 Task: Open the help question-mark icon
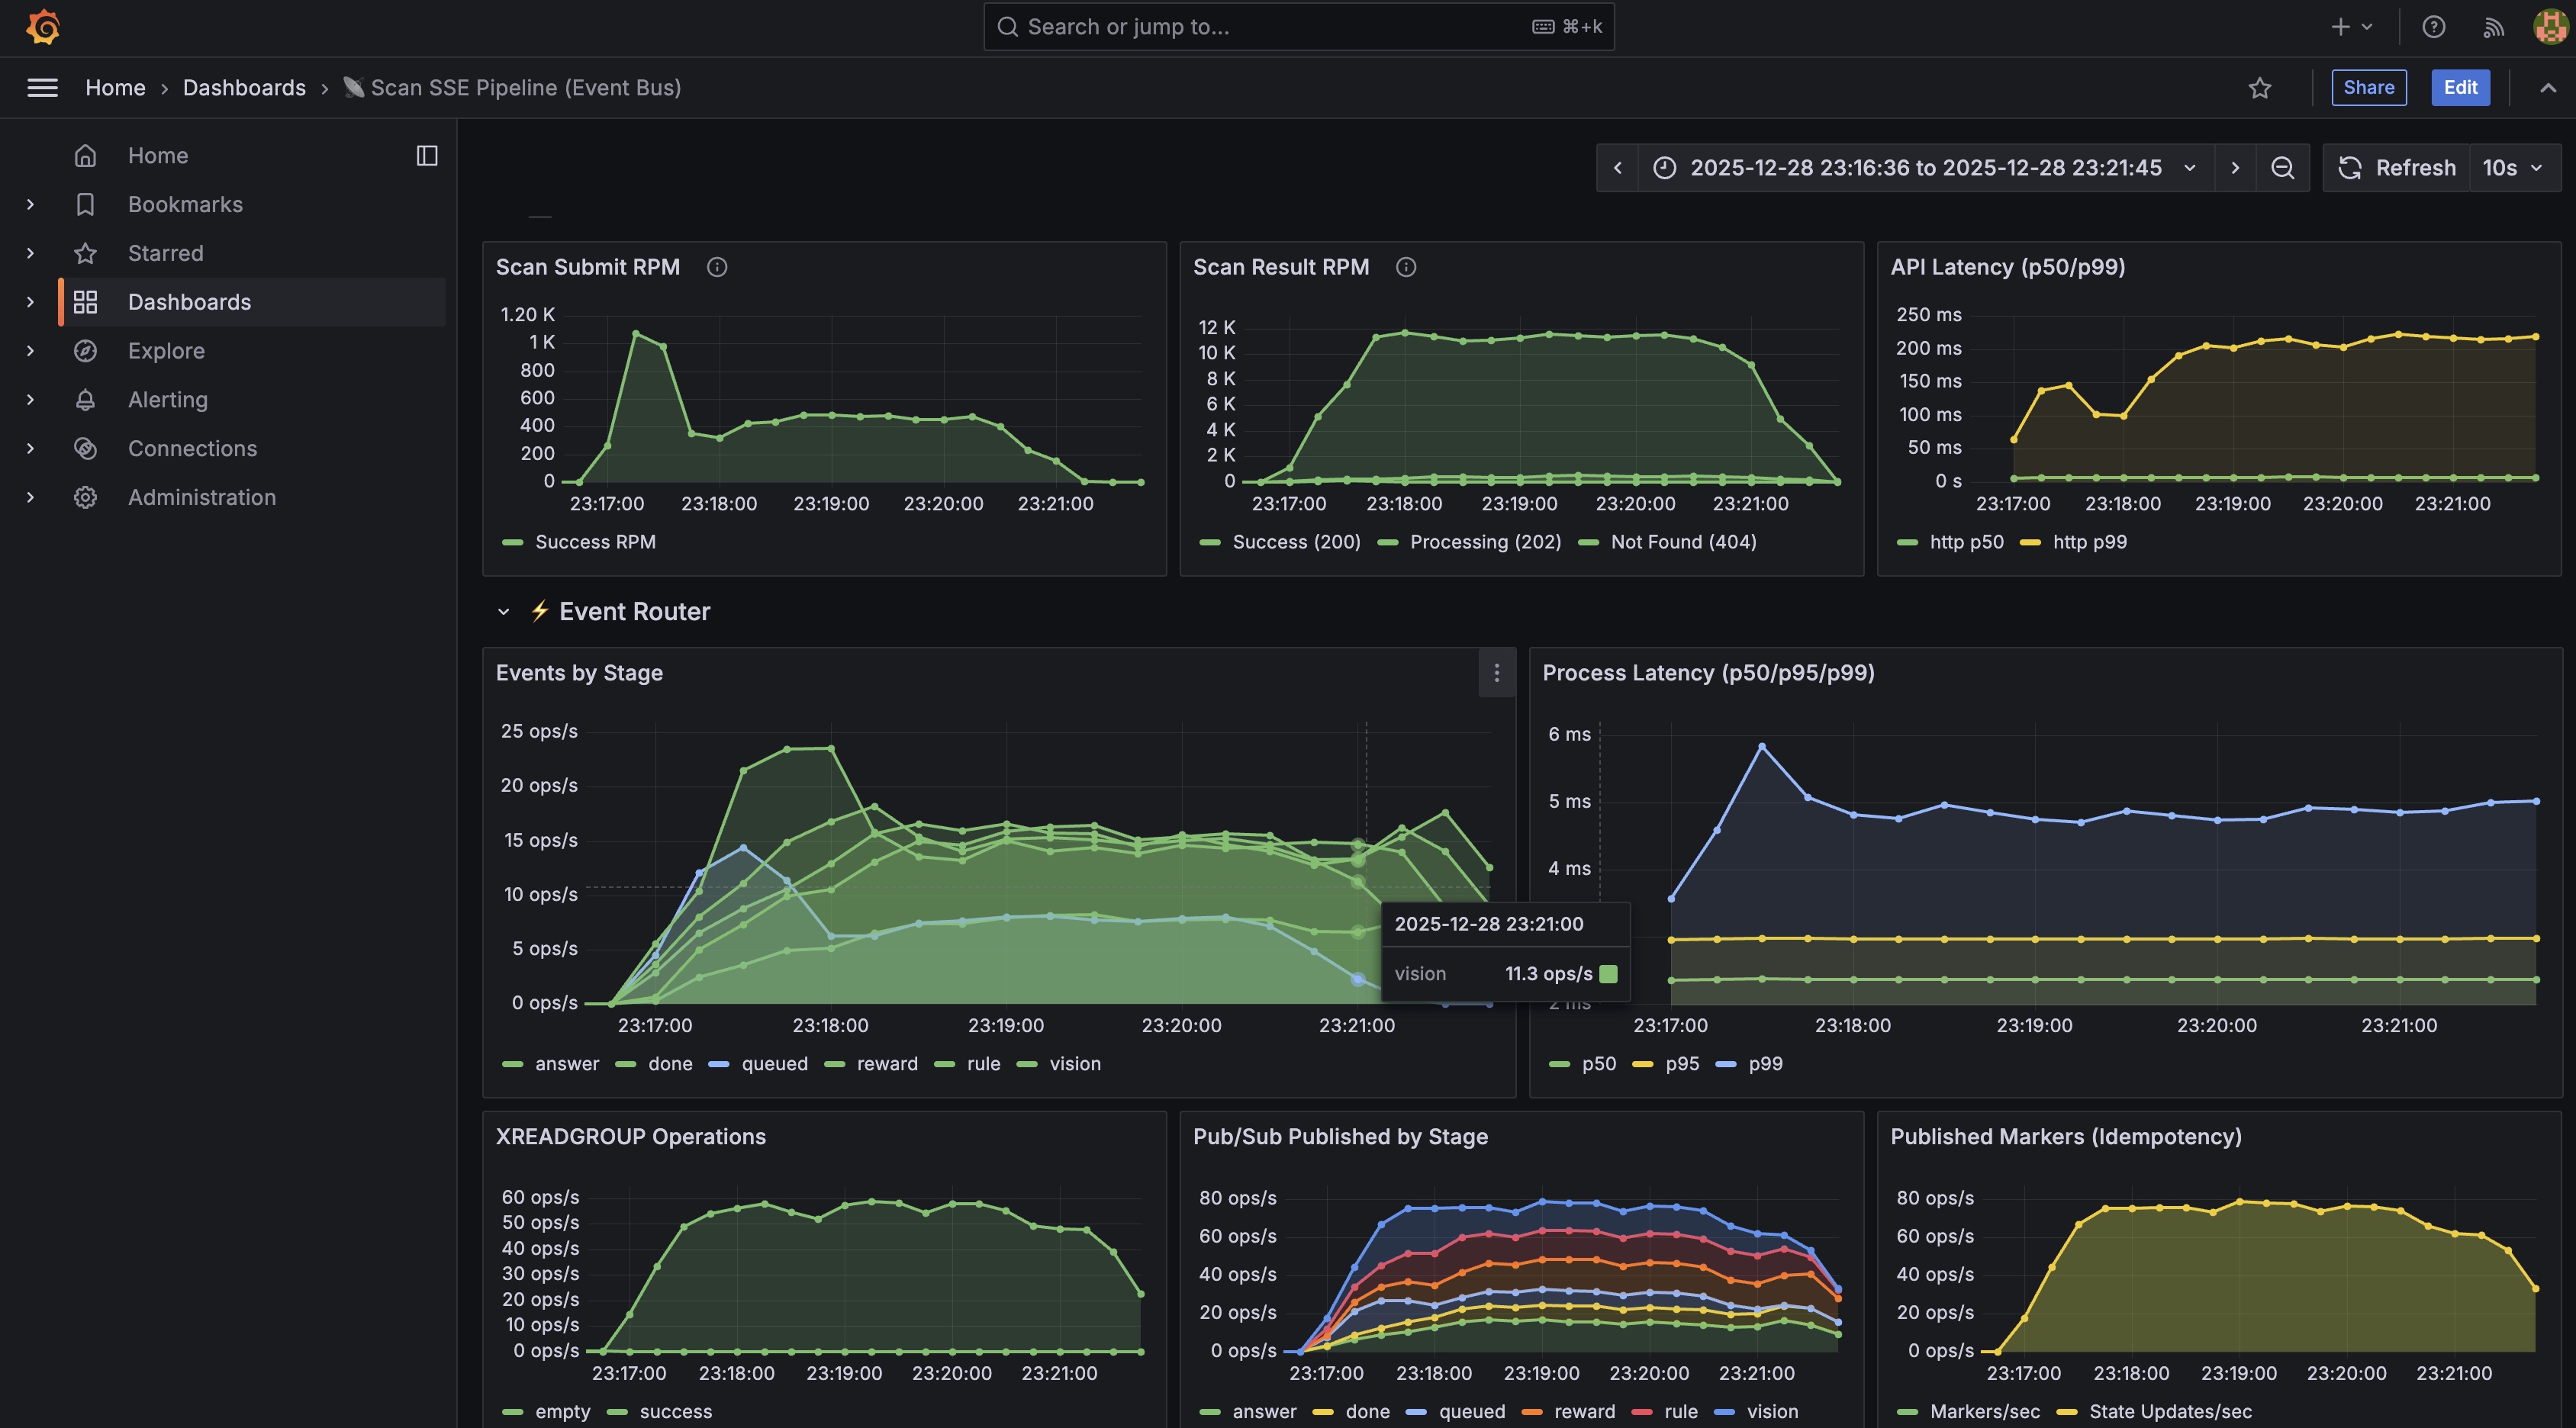pyautogui.click(x=2433, y=27)
